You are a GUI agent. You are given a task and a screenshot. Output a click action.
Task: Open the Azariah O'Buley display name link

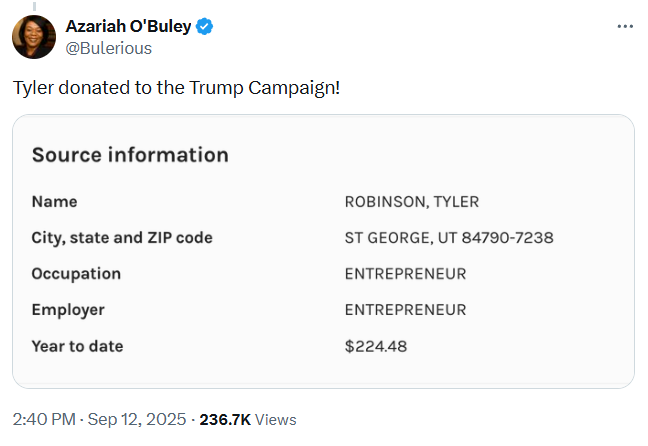click(127, 27)
